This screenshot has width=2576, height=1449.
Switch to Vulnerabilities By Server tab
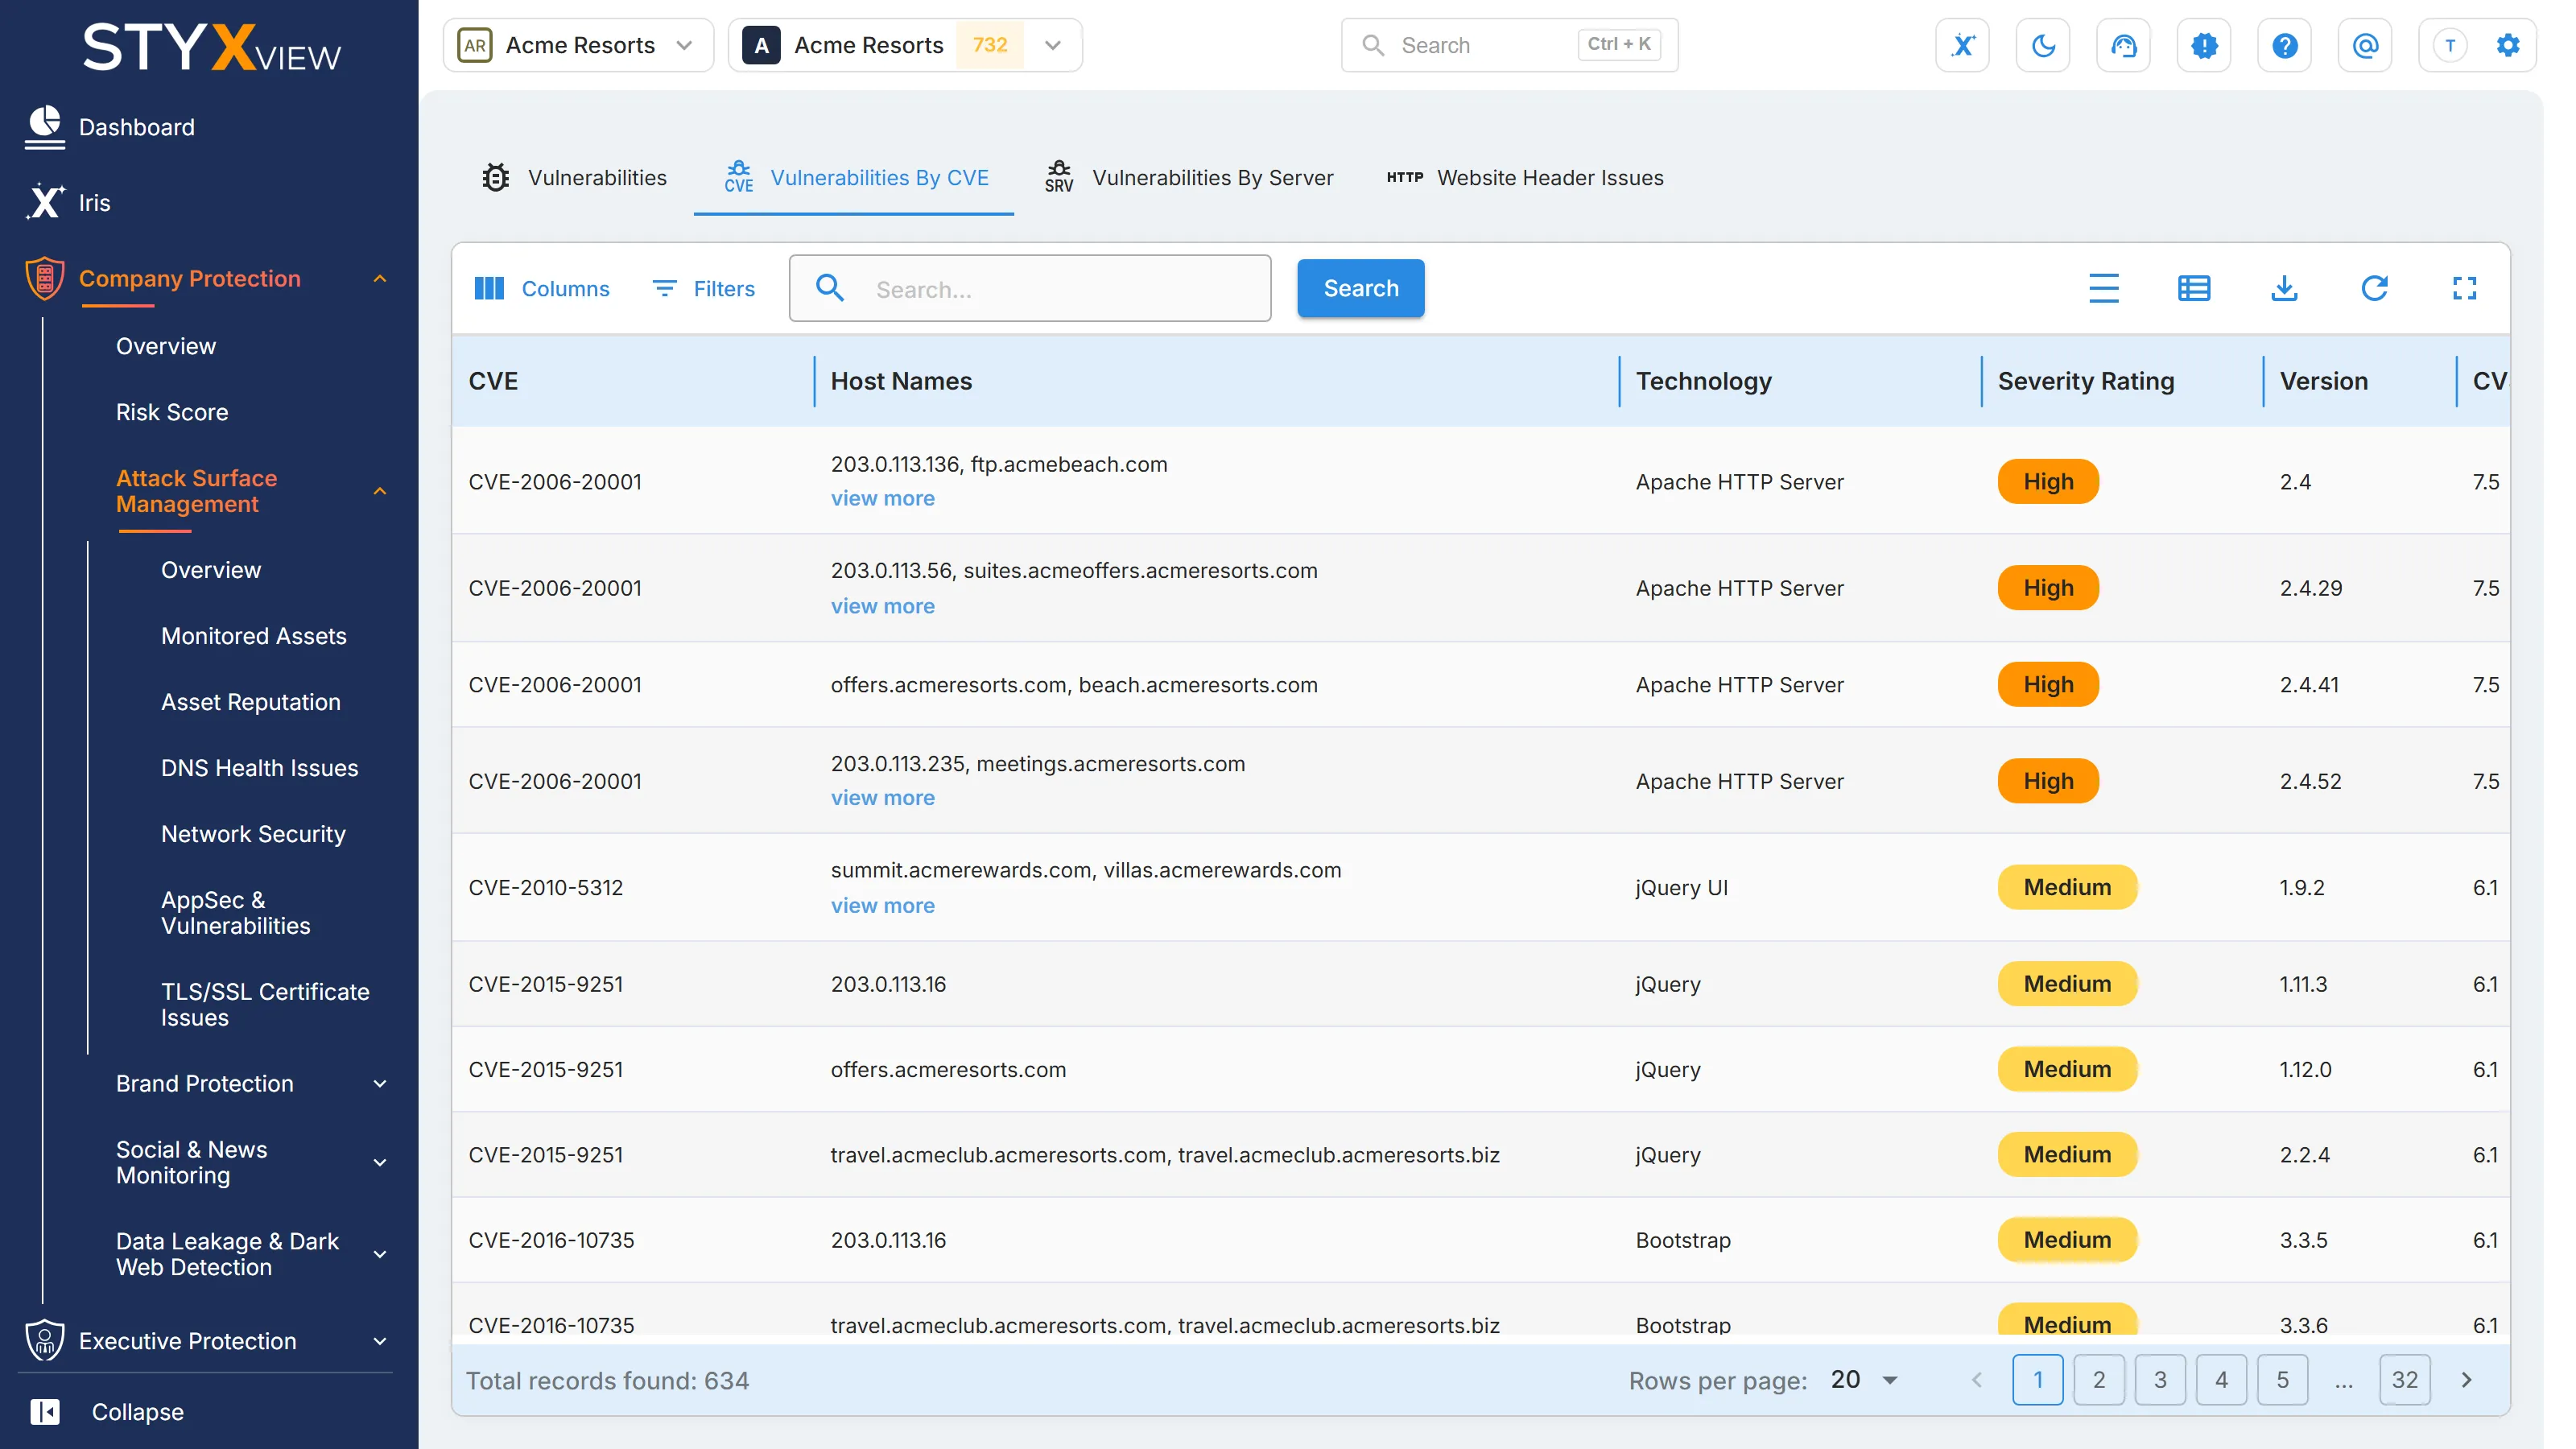coord(1188,178)
